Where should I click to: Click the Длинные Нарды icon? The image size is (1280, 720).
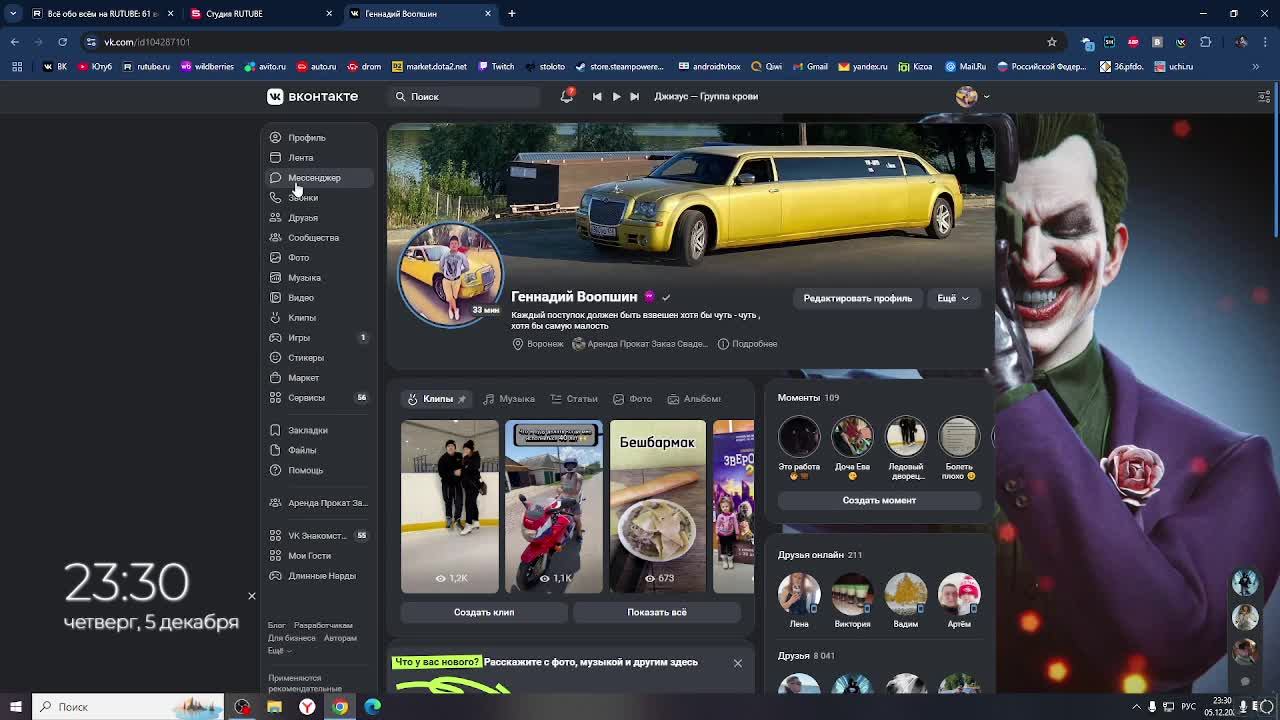(276, 575)
